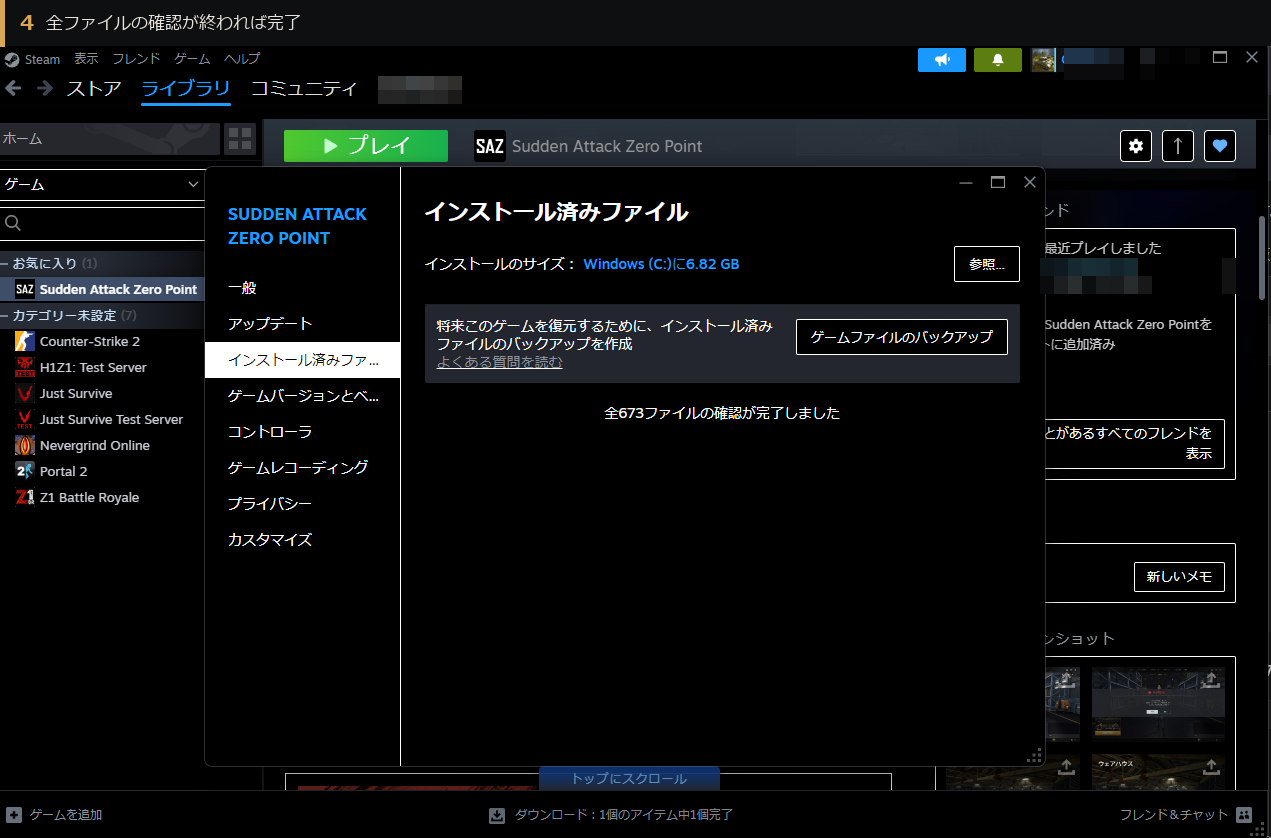Click the downloads tray icon
1271x838 pixels.
497,815
